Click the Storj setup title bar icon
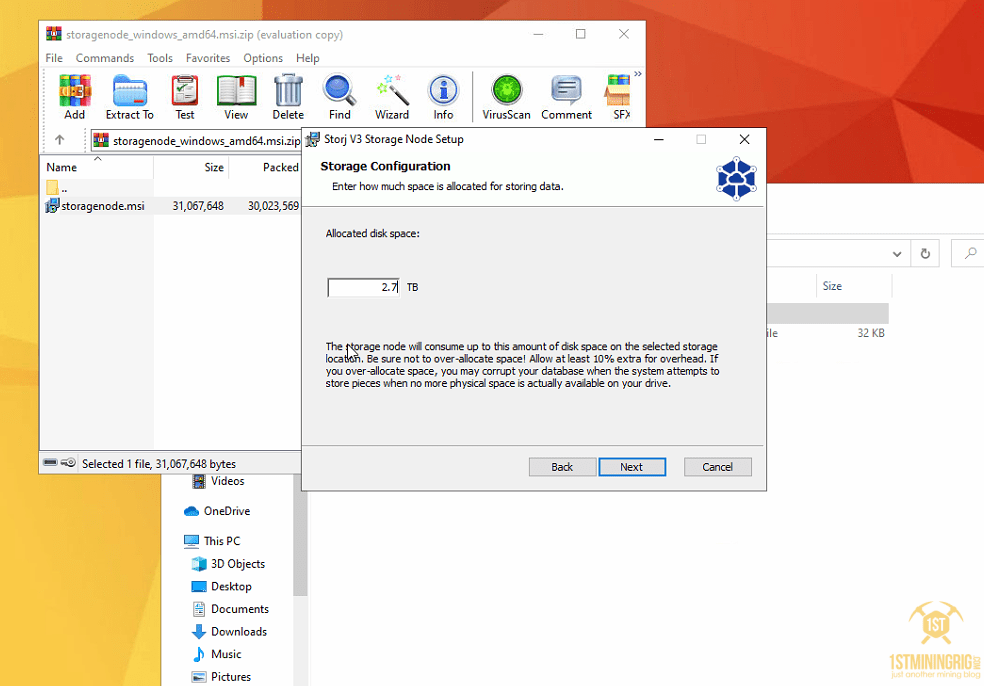The width and height of the screenshot is (984, 686). [312, 139]
